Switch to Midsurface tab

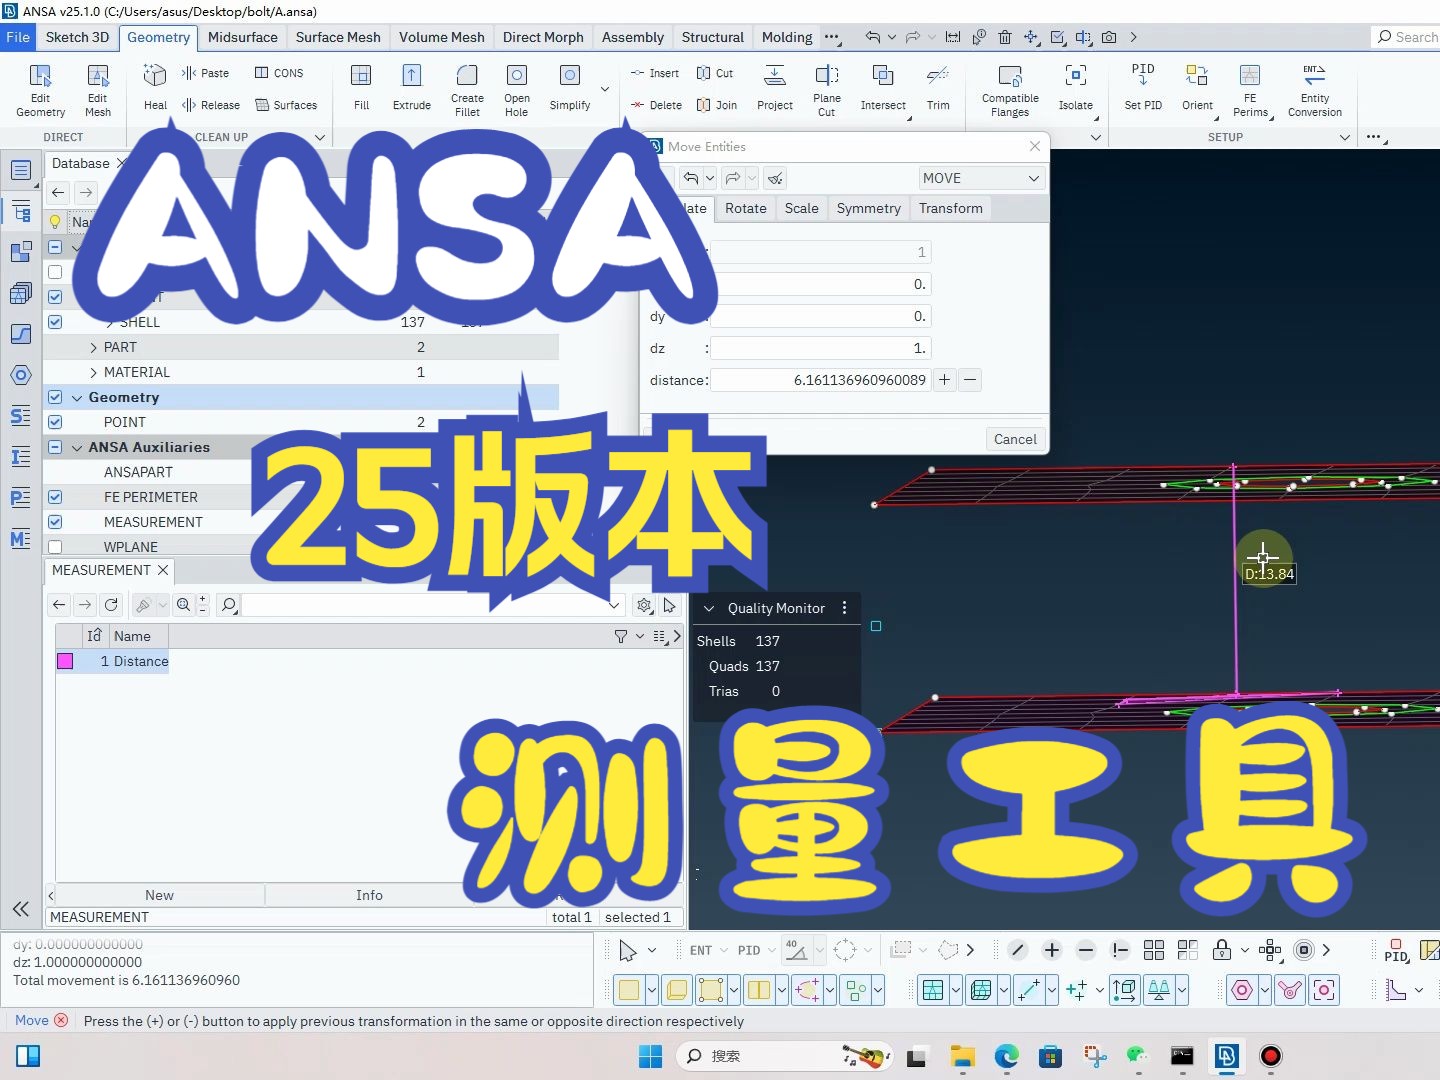243,37
